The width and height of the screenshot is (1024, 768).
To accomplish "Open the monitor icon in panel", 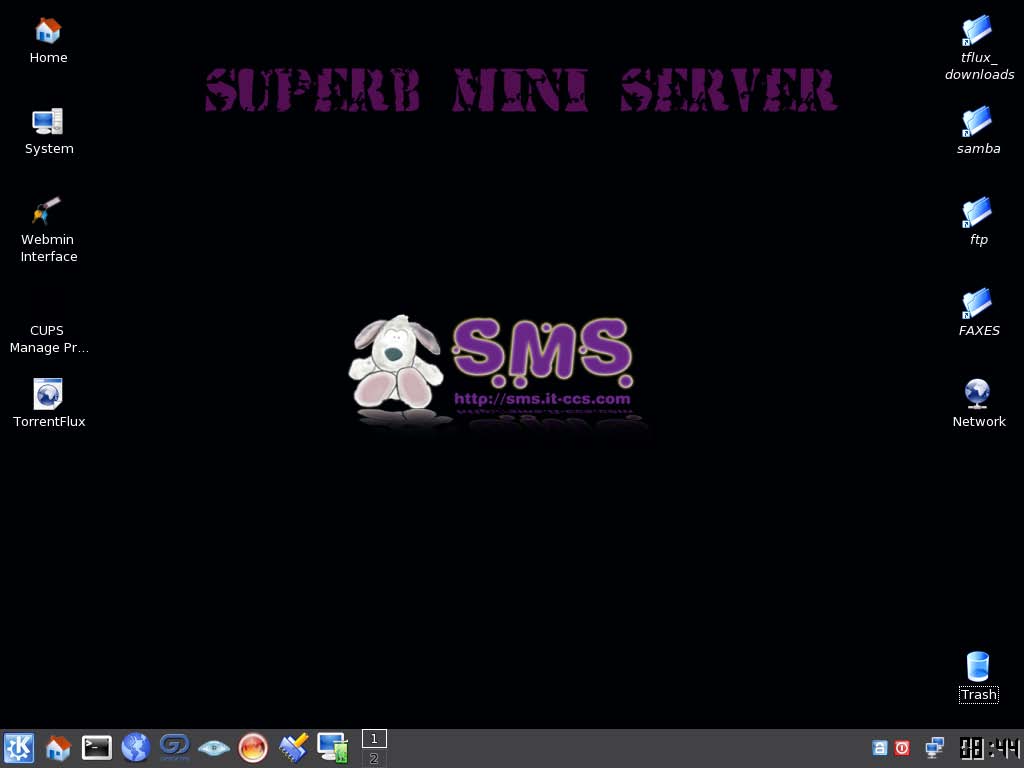I will (x=332, y=748).
